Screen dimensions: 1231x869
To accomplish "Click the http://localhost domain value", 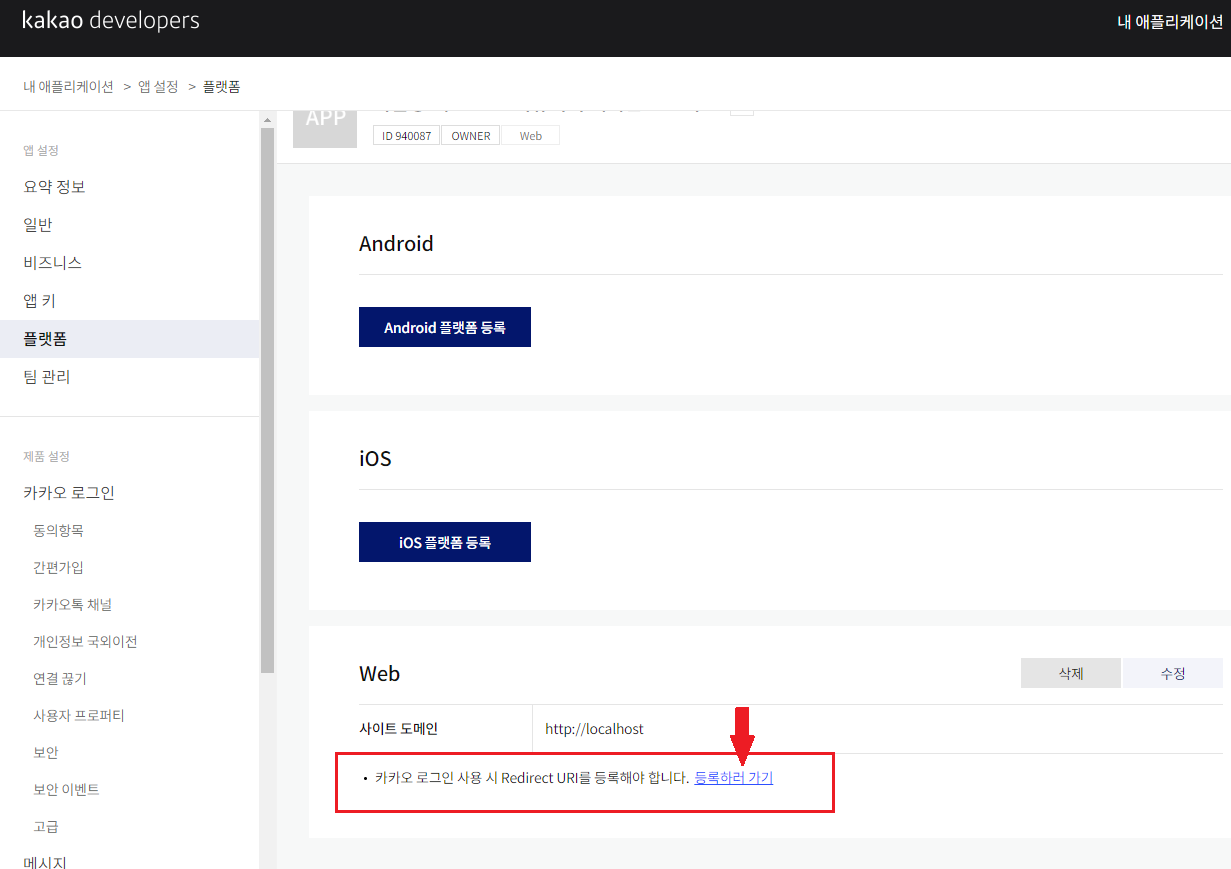I will (x=594, y=729).
